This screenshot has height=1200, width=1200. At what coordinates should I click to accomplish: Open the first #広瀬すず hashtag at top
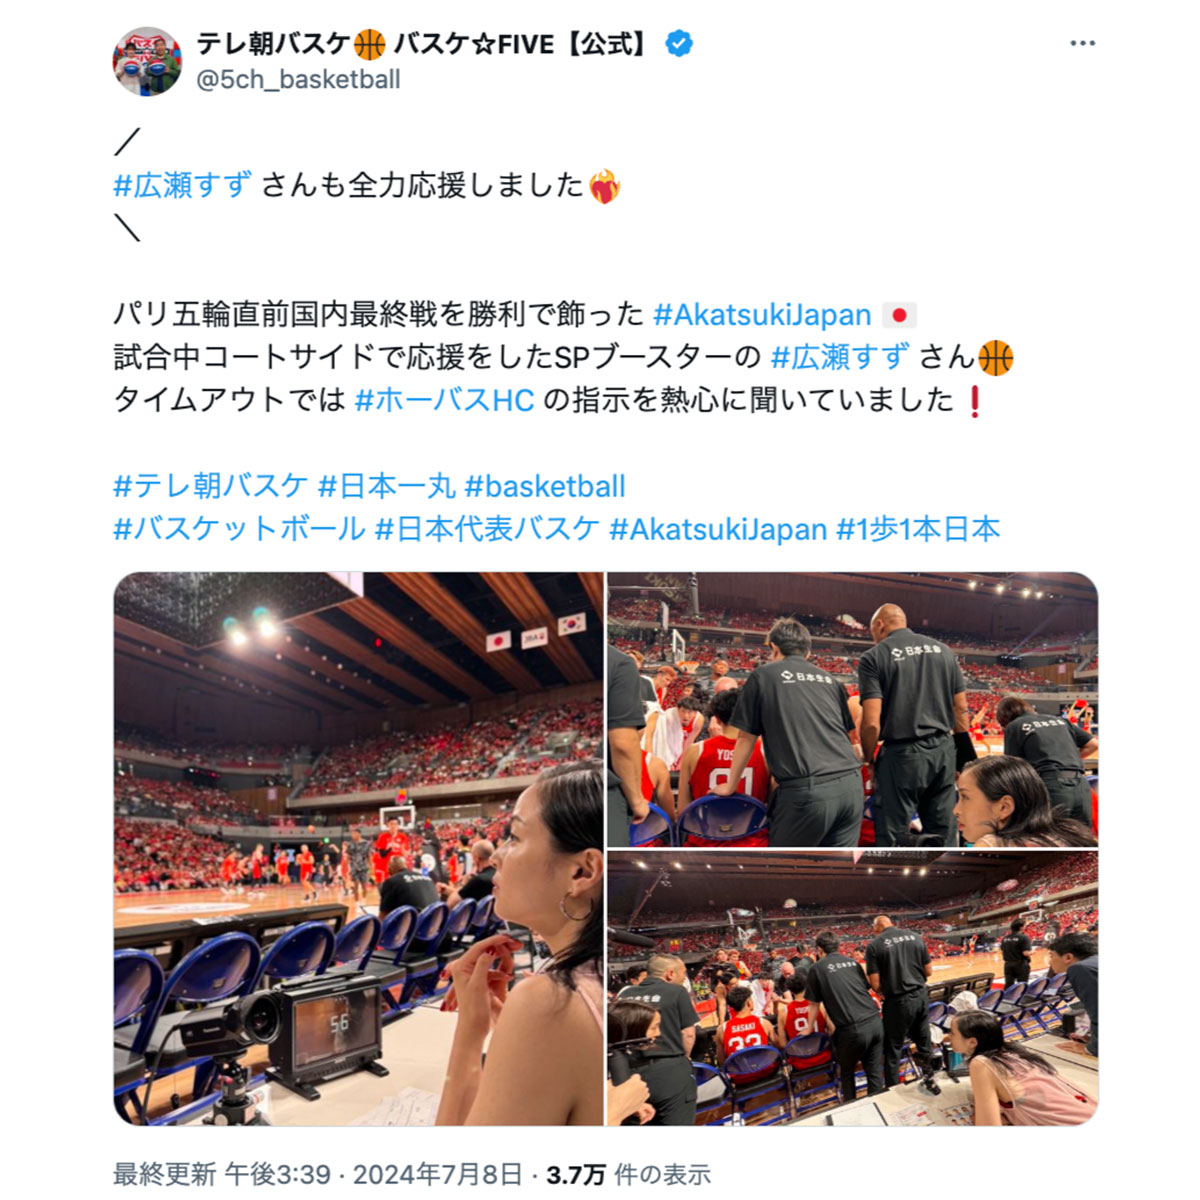click(x=183, y=186)
